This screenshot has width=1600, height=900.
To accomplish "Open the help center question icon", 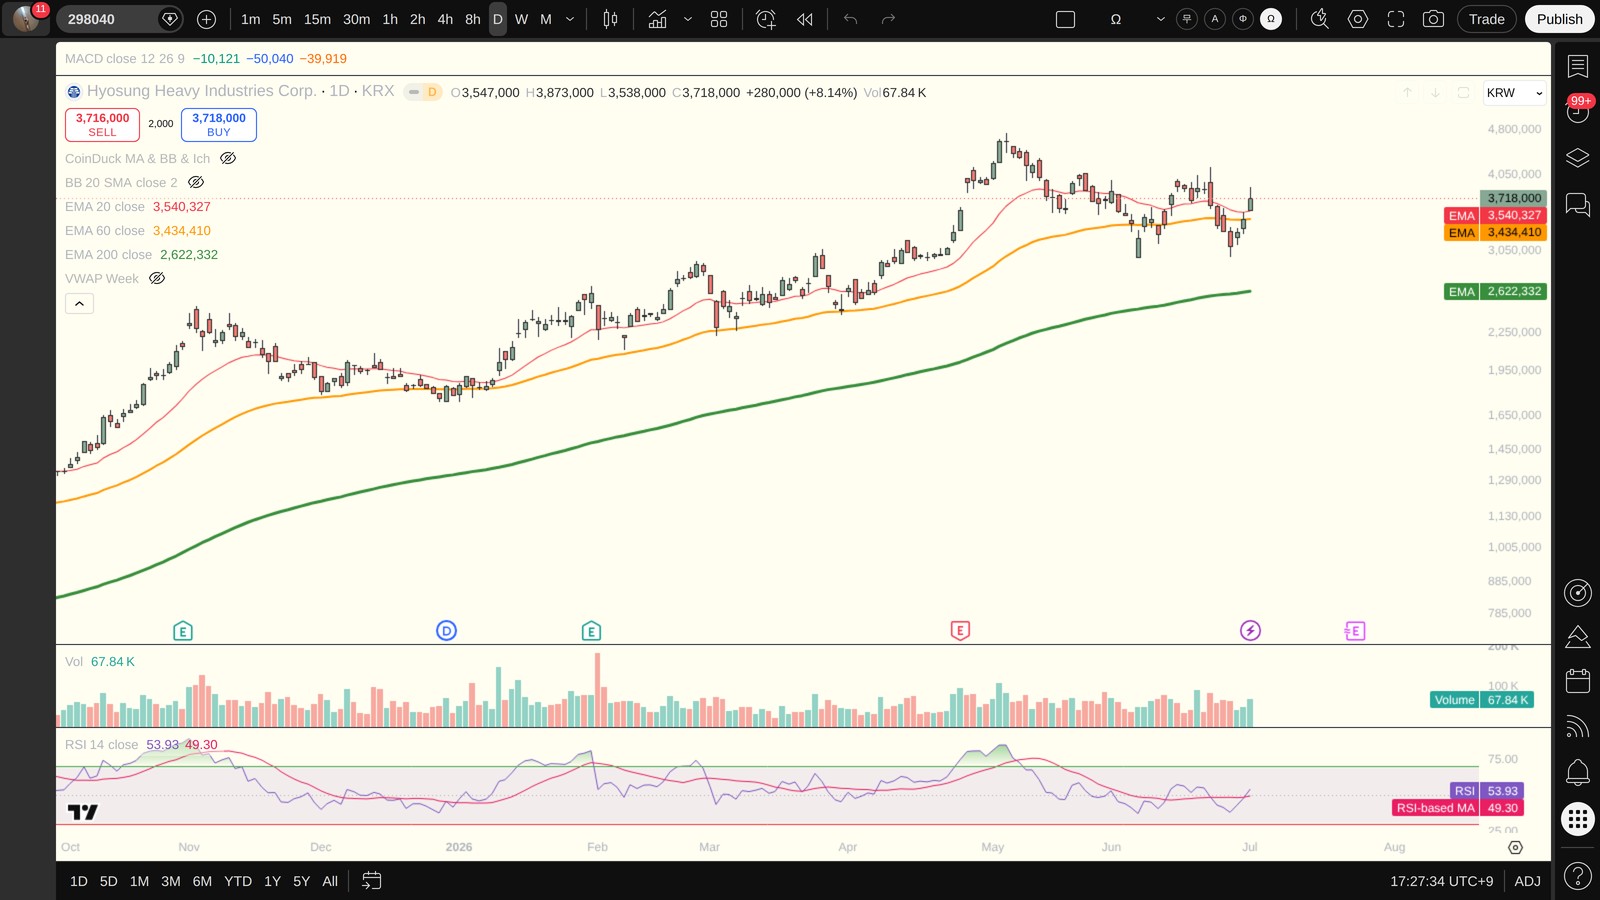I will pyautogui.click(x=1578, y=876).
